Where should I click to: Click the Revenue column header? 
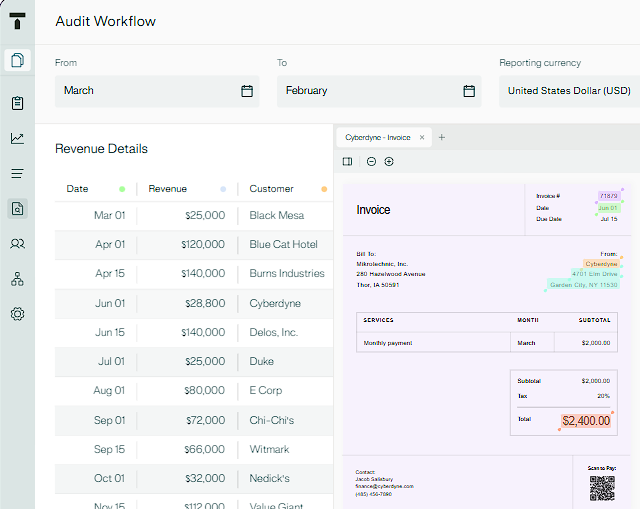pos(168,189)
